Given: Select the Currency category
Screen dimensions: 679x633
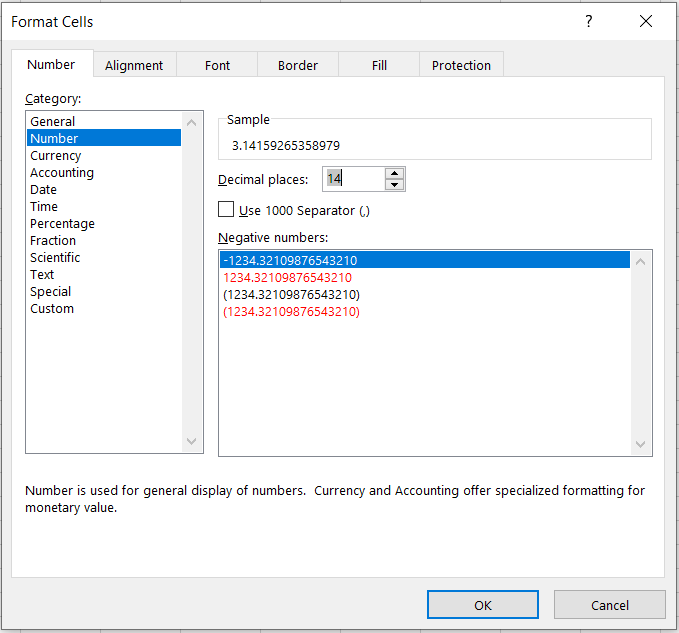Looking at the screenshot, I should 56,156.
